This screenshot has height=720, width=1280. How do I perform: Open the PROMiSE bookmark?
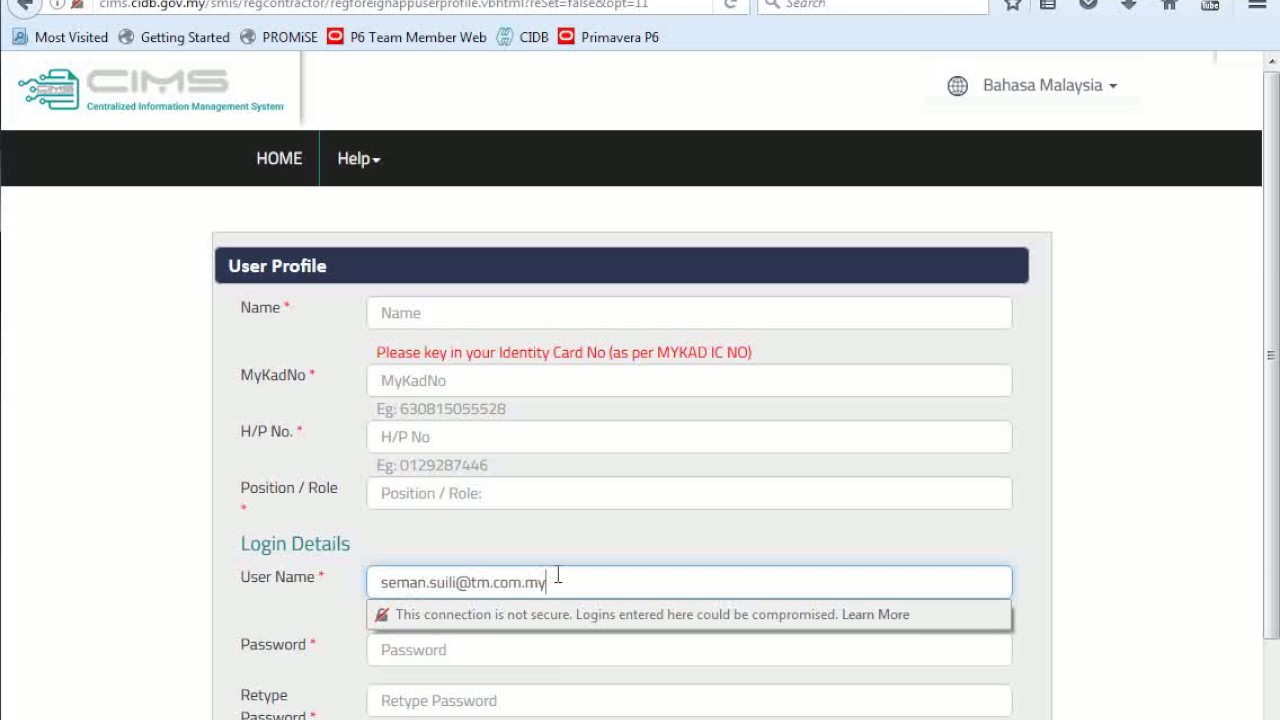pyautogui.click(x=279, y=37)
